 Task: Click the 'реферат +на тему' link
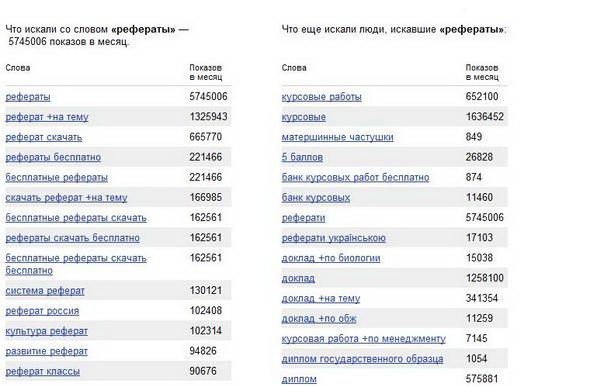(x=47, y=117)
